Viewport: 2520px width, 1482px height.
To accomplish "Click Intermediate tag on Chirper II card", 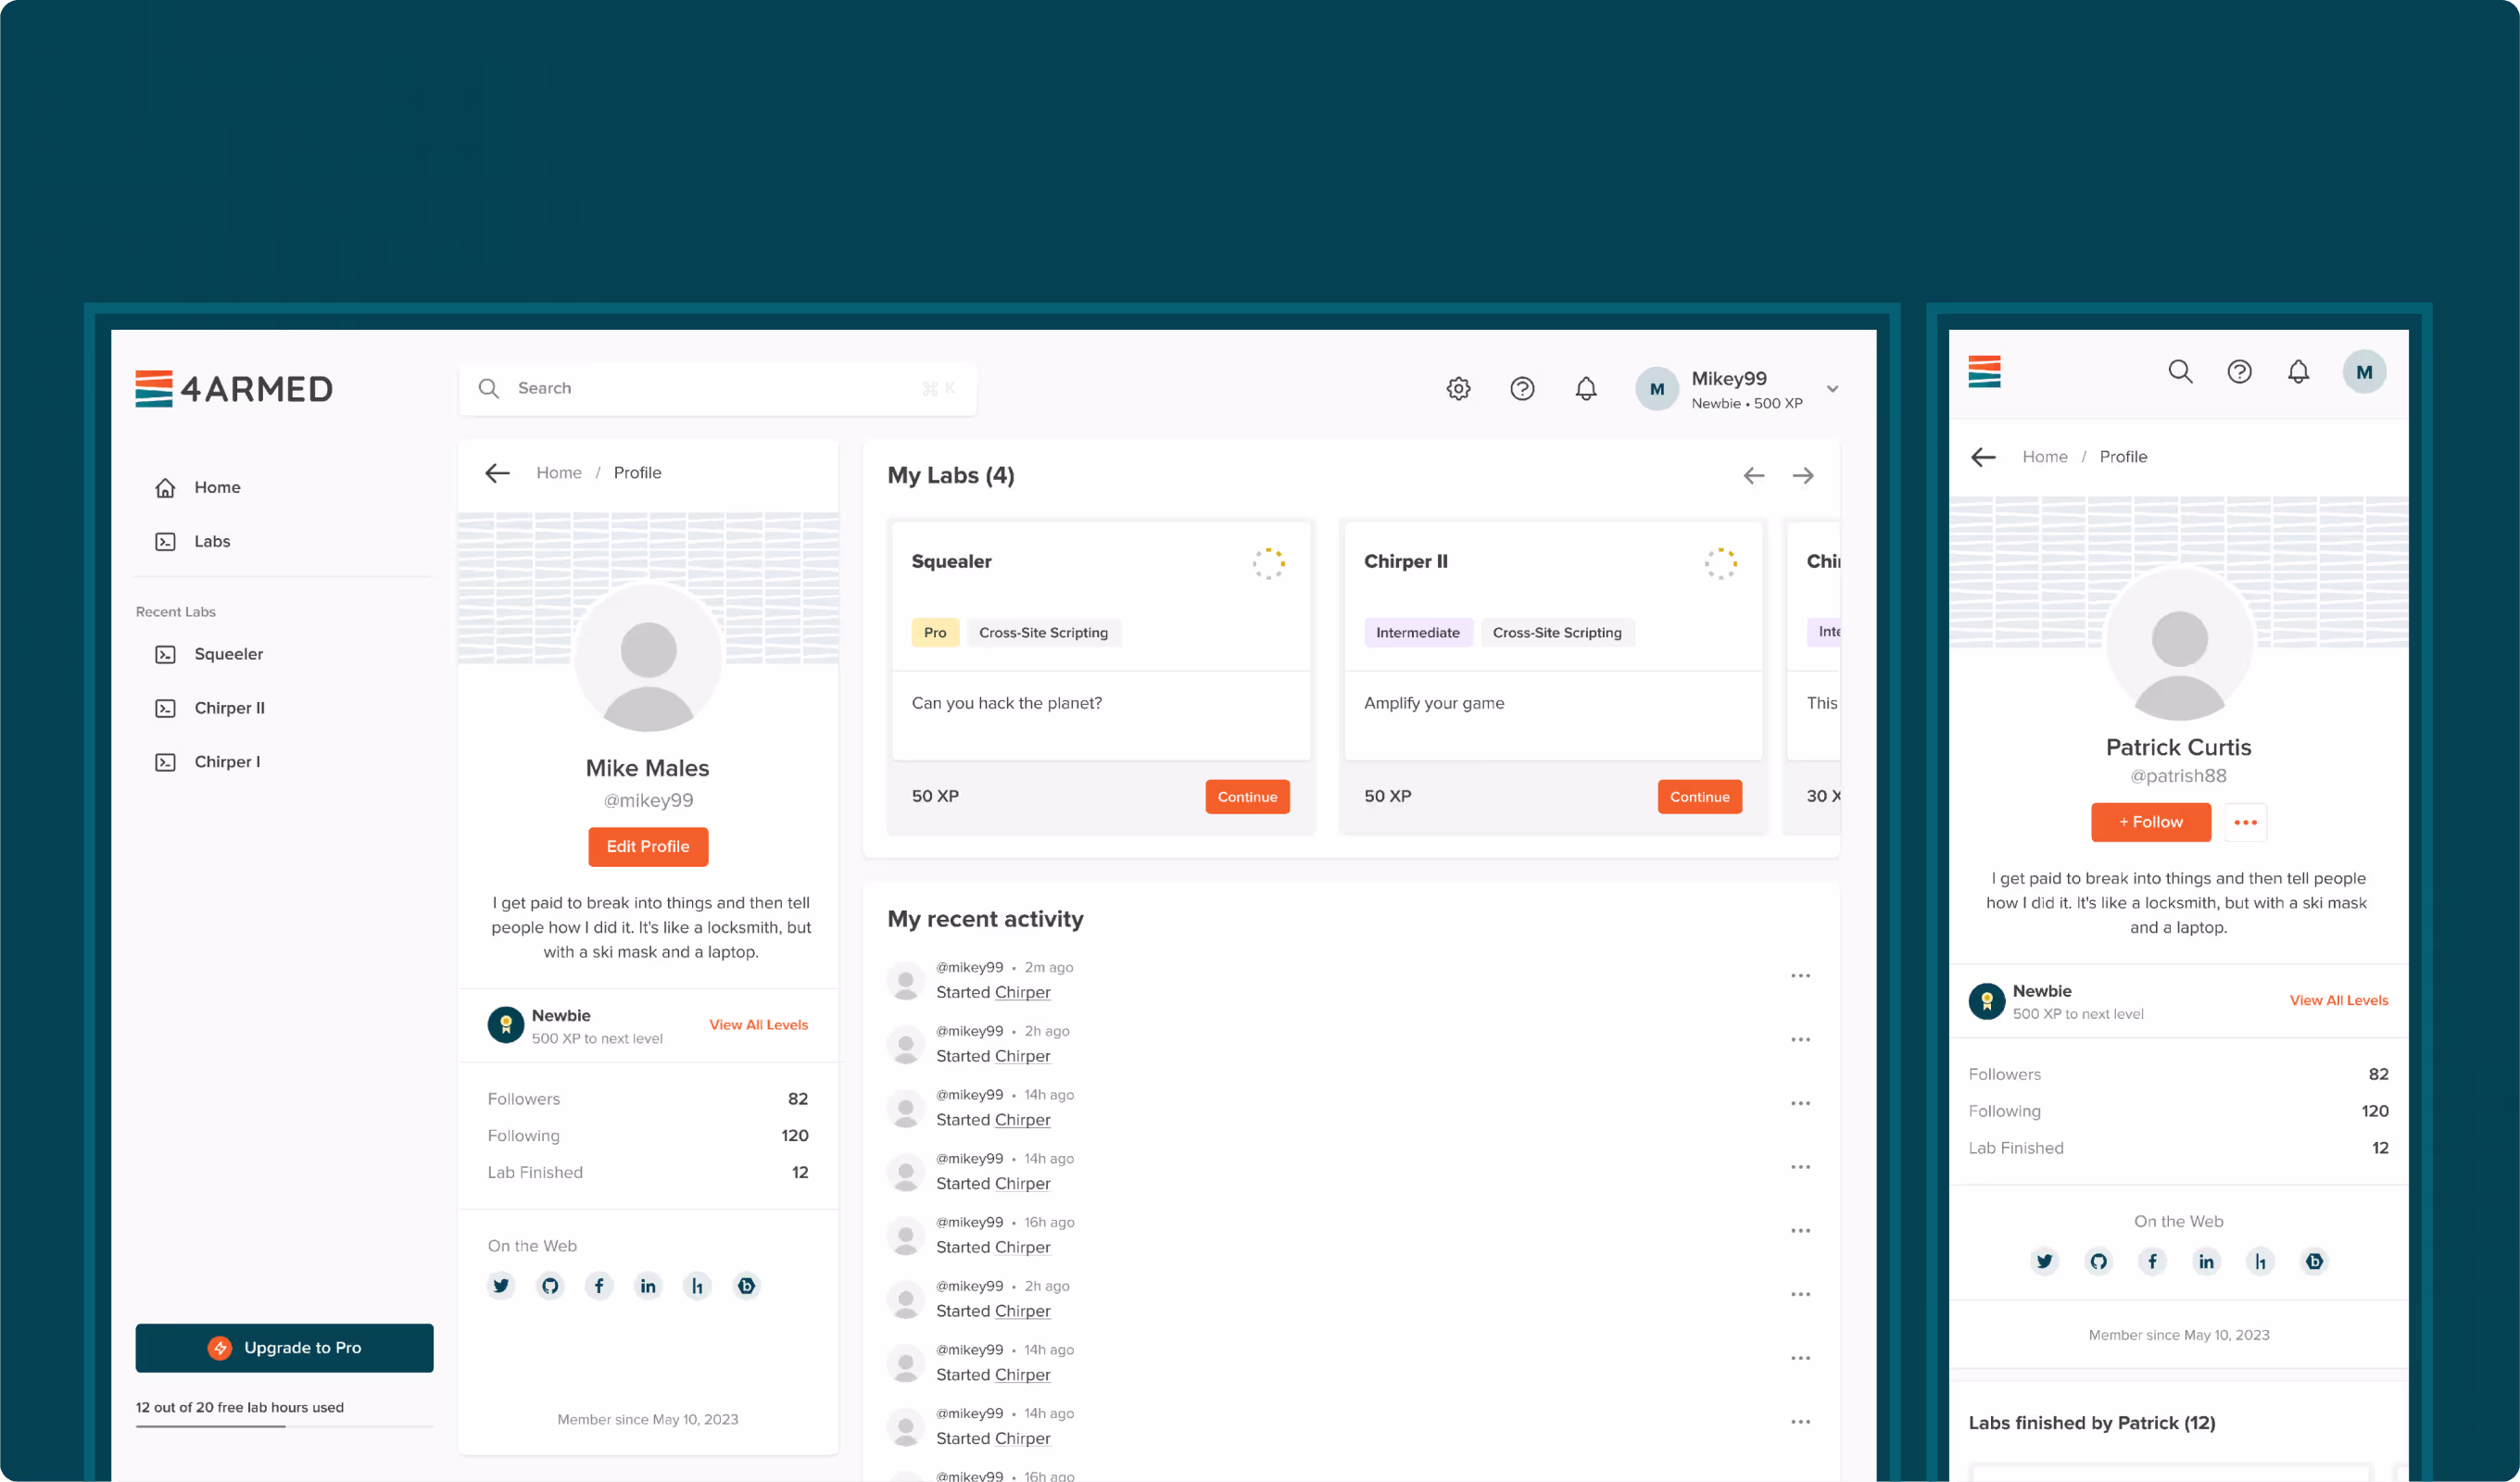I will click(x=1417, y=633).
